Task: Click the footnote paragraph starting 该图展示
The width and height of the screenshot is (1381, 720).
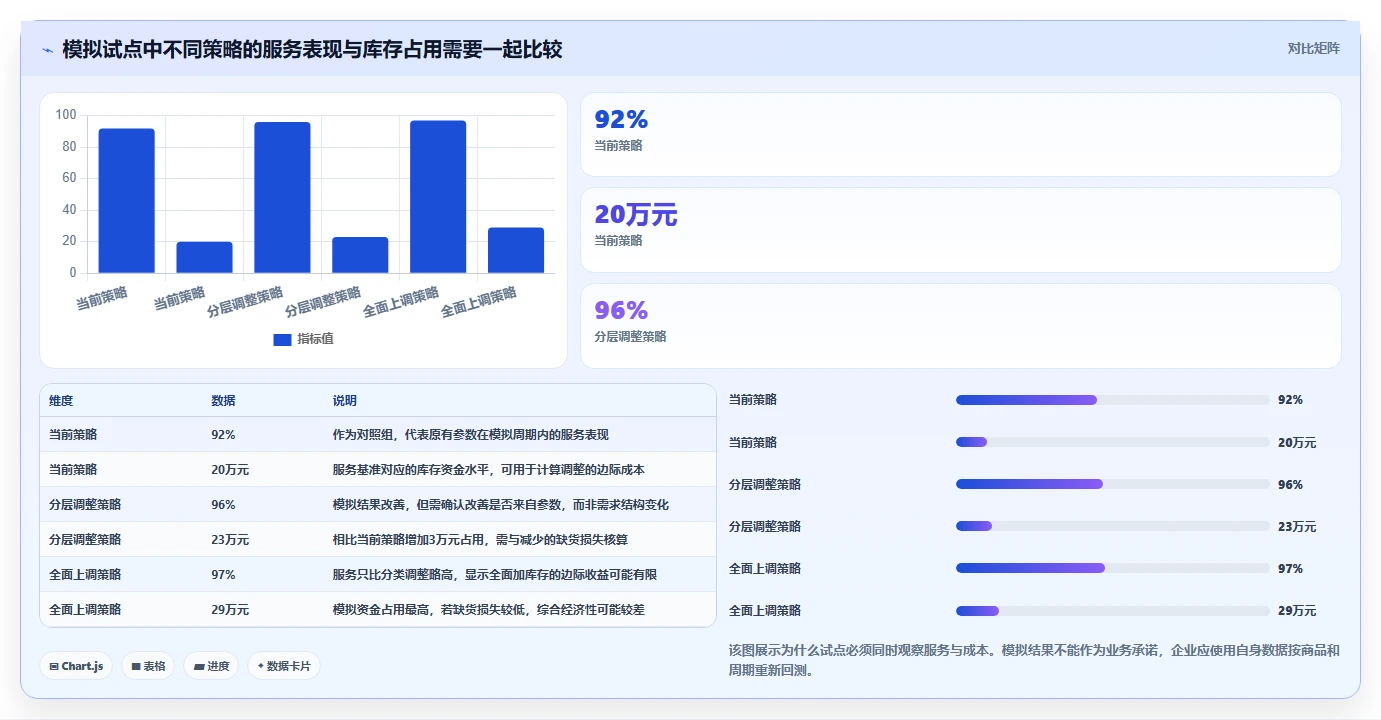Action: 1034,661
